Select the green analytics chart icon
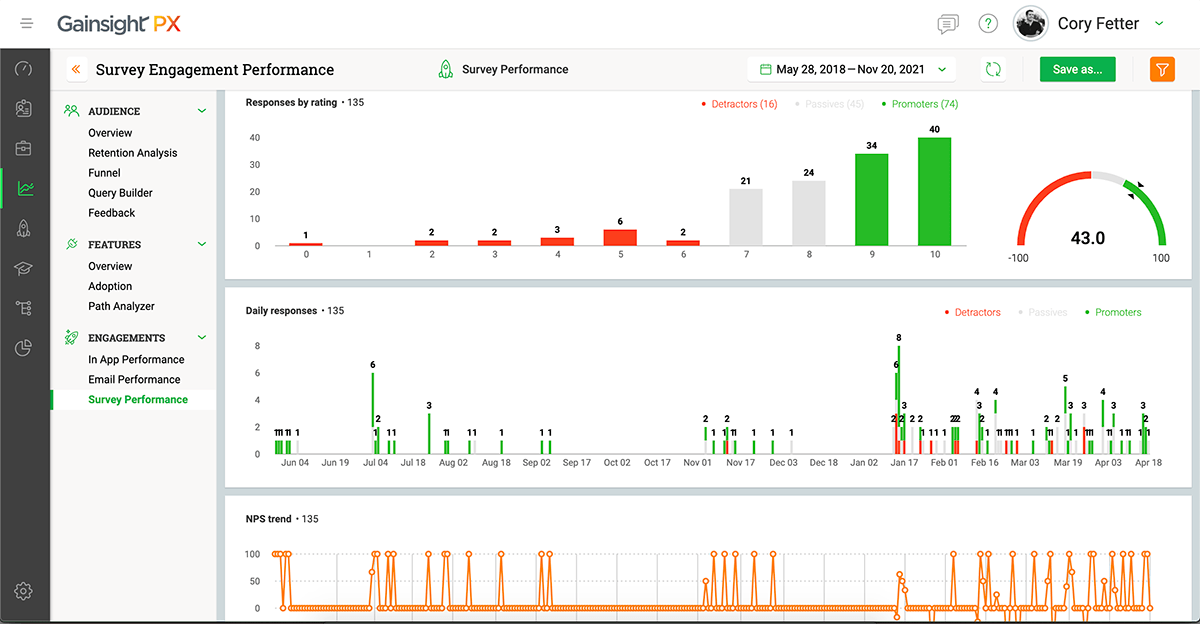1200x624 pixels. [x=23, y=189]
